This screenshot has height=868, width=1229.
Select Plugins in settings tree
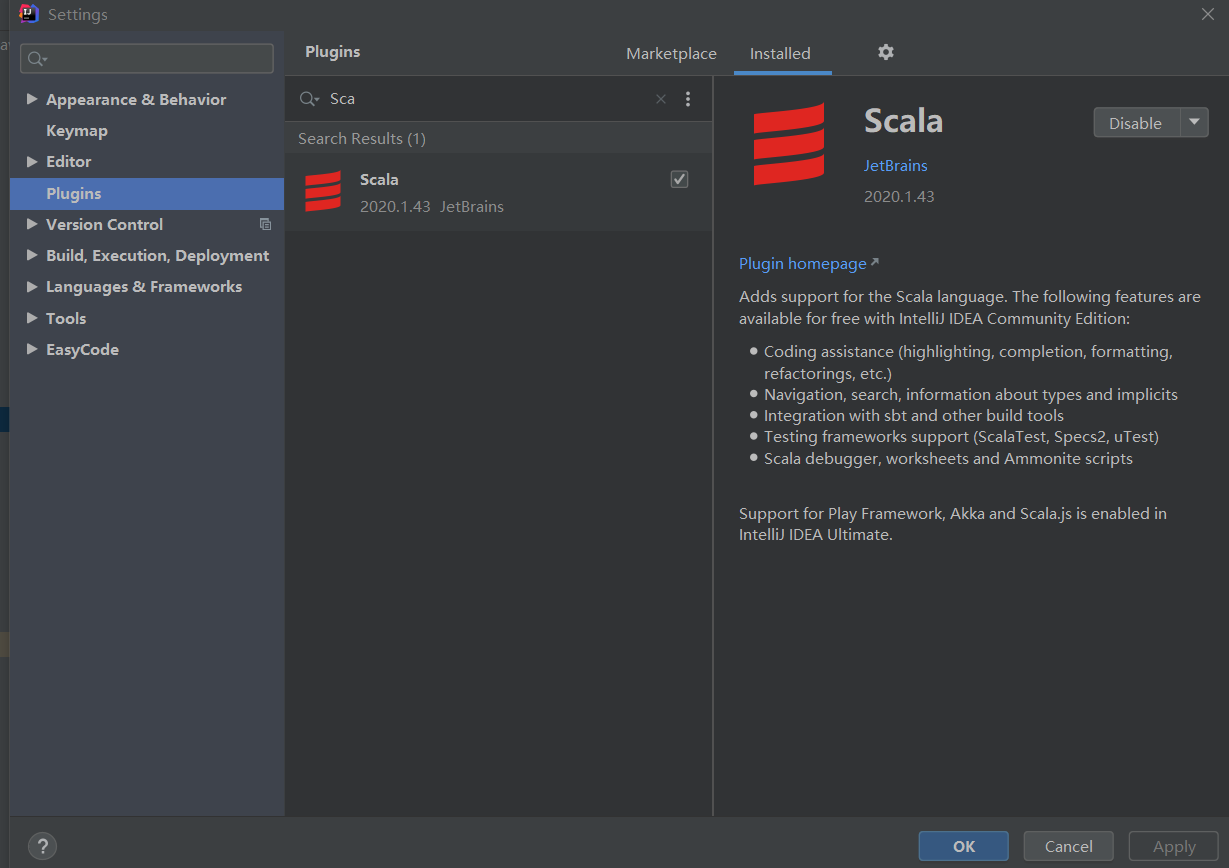[x=147, y=193]
